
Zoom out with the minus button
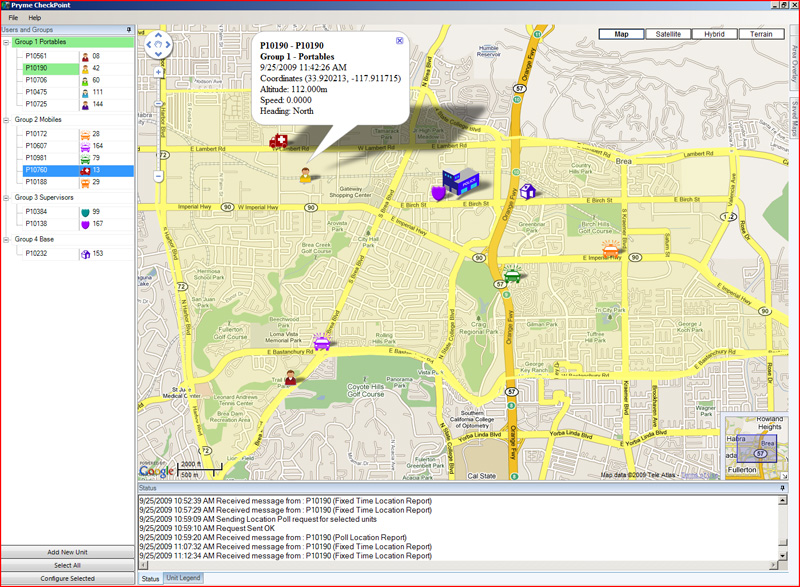(x=158, y=176)
